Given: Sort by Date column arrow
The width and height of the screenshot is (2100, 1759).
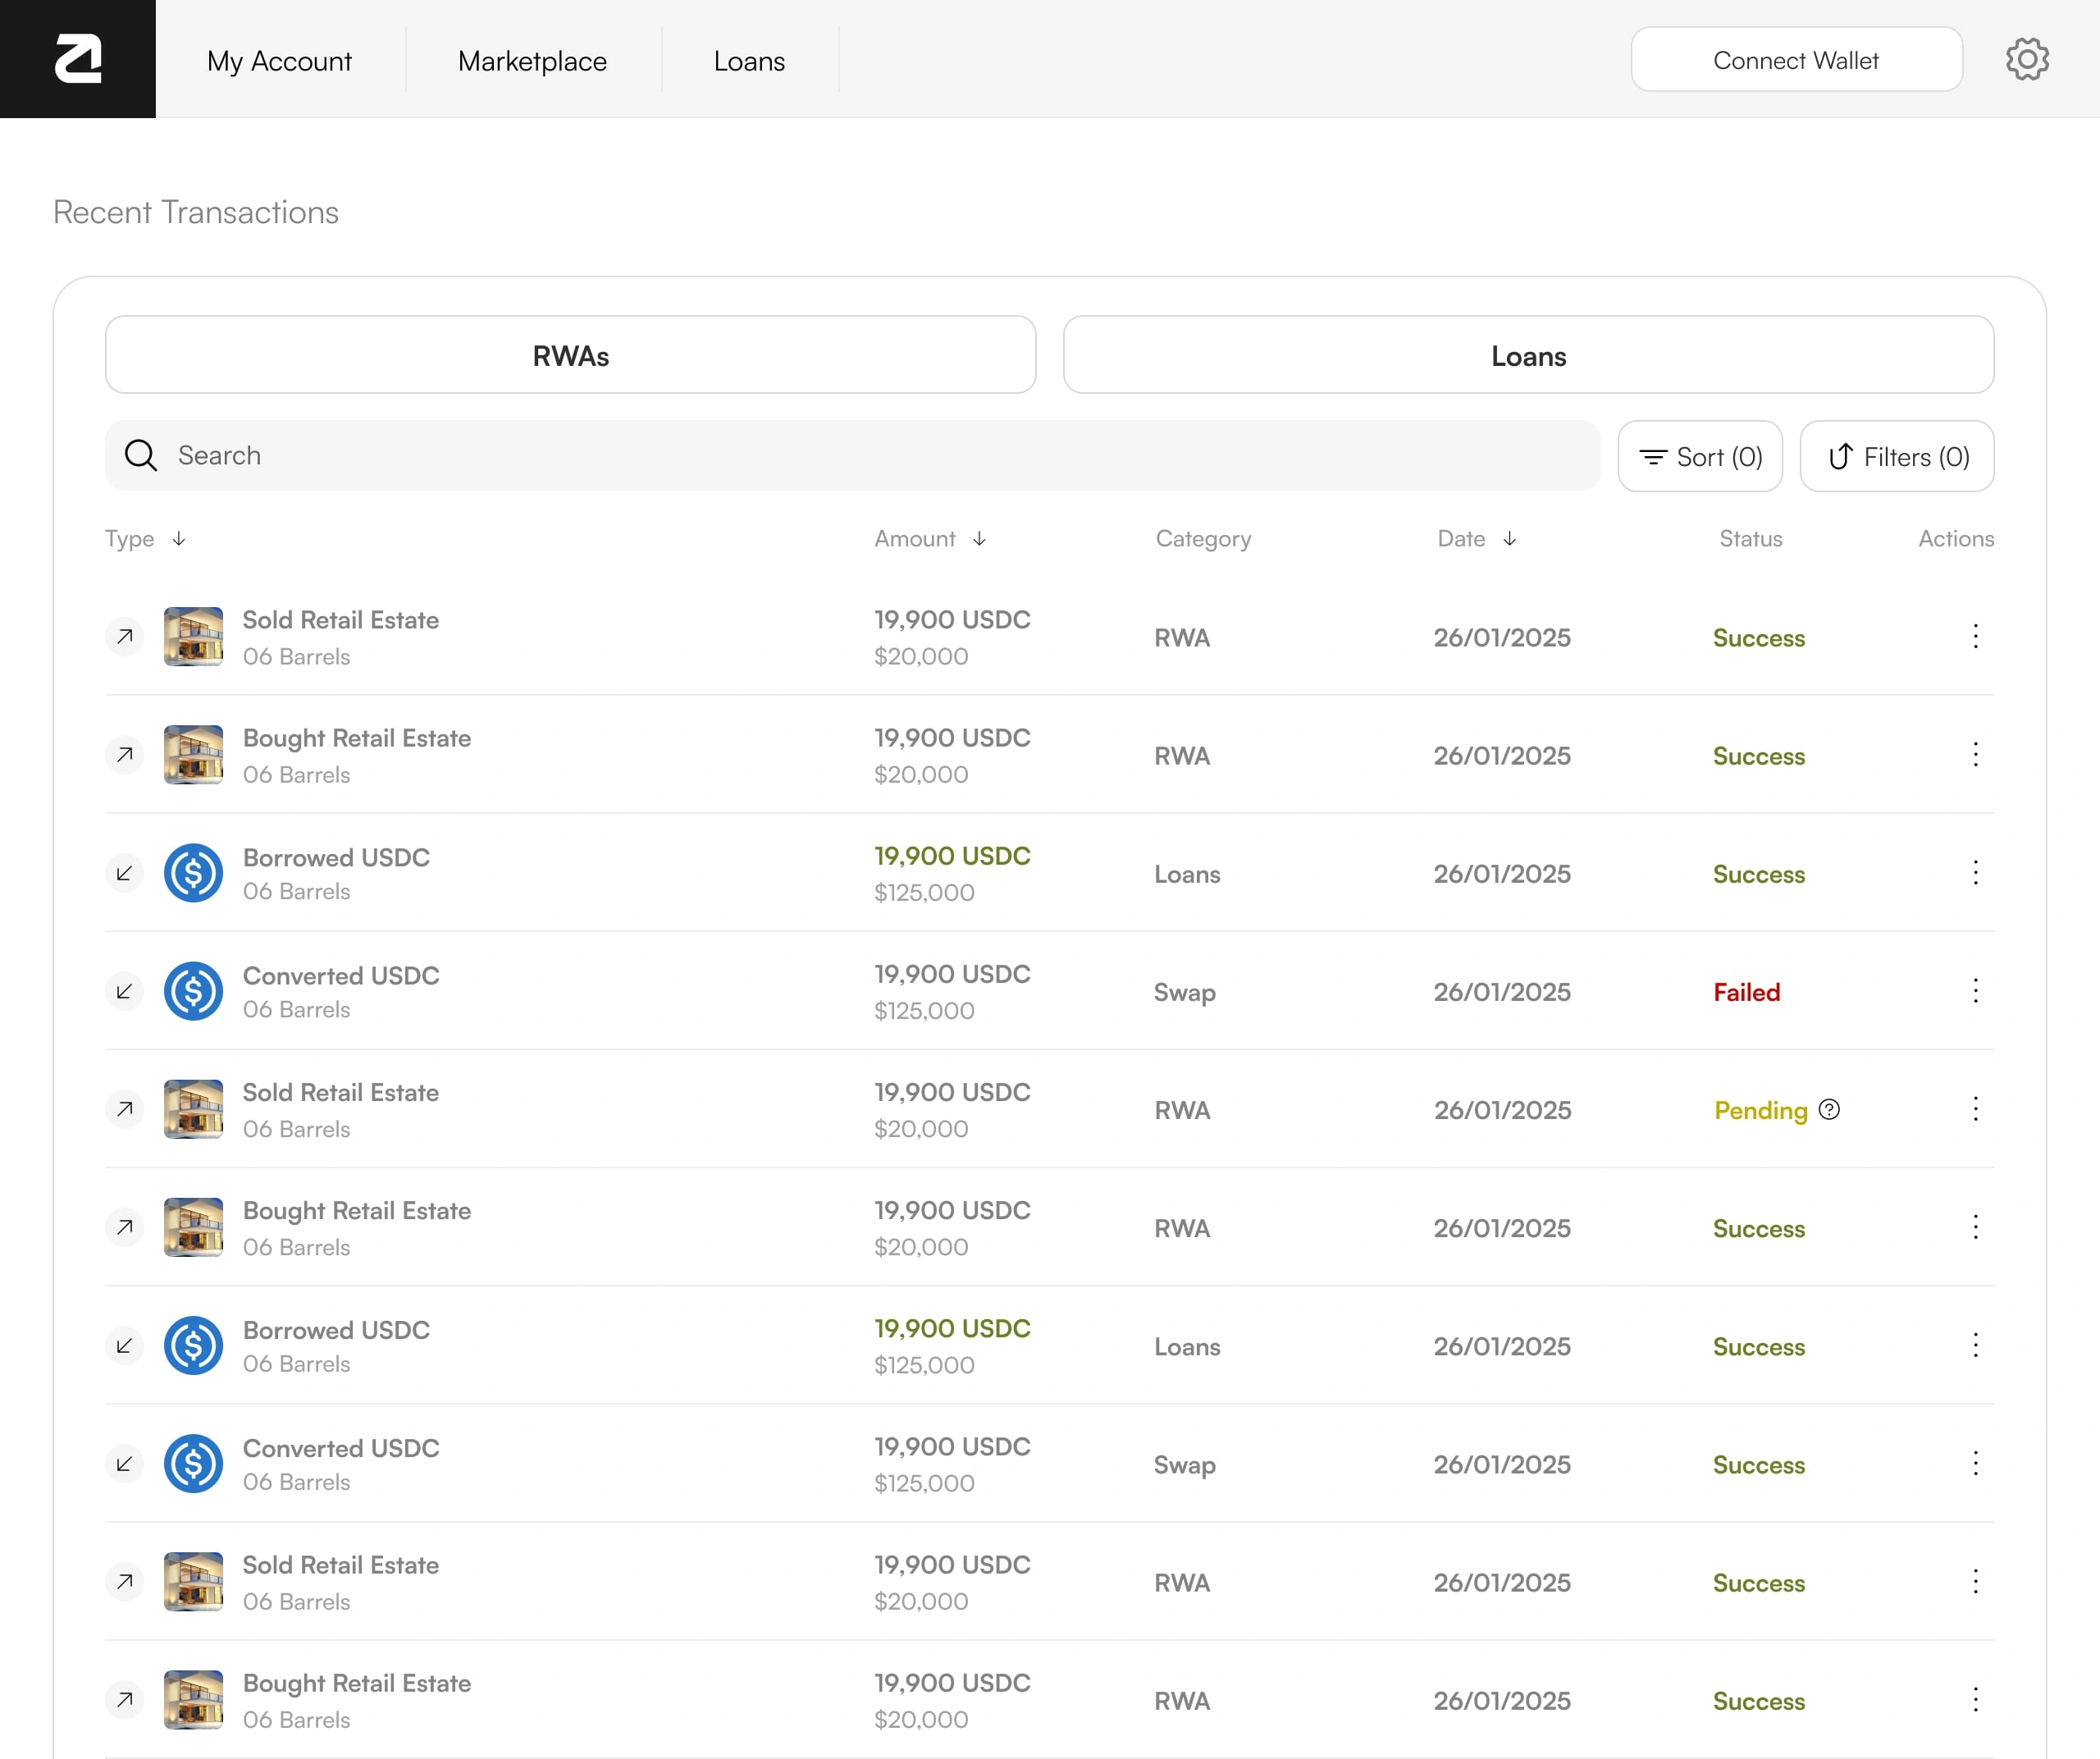Looking at the screenshot, I should coord(1509,539).
